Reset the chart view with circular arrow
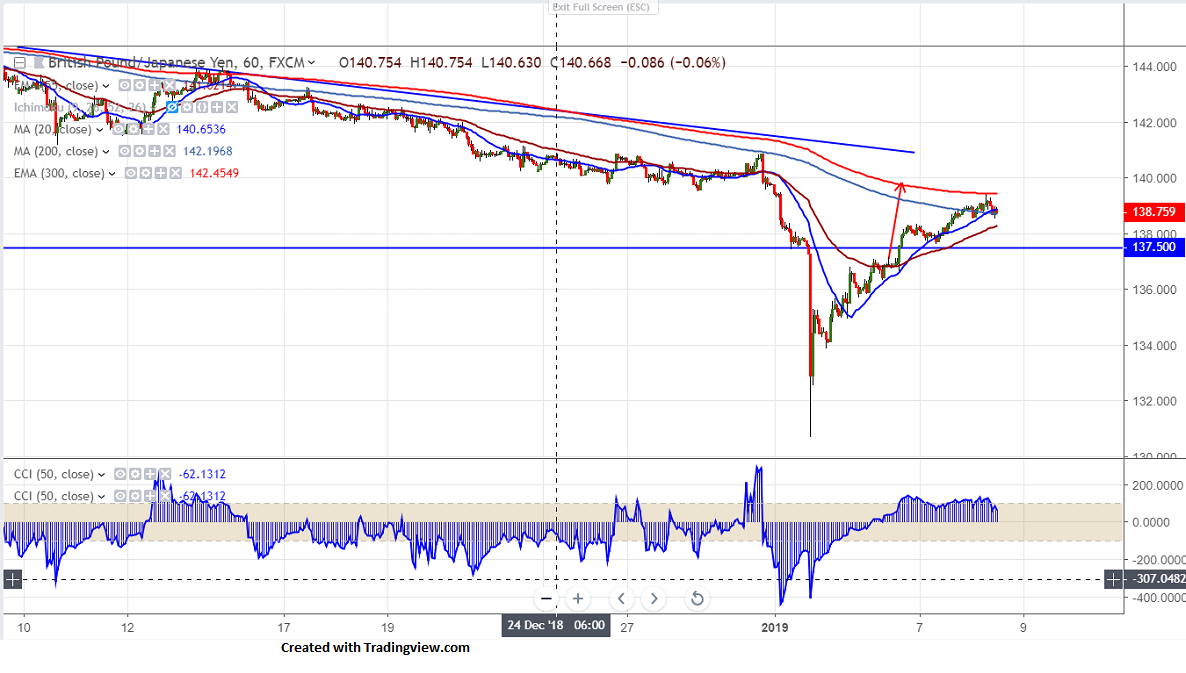This screenshot has width=1186, height=673. pyautogui.click(x=697, y=599)
